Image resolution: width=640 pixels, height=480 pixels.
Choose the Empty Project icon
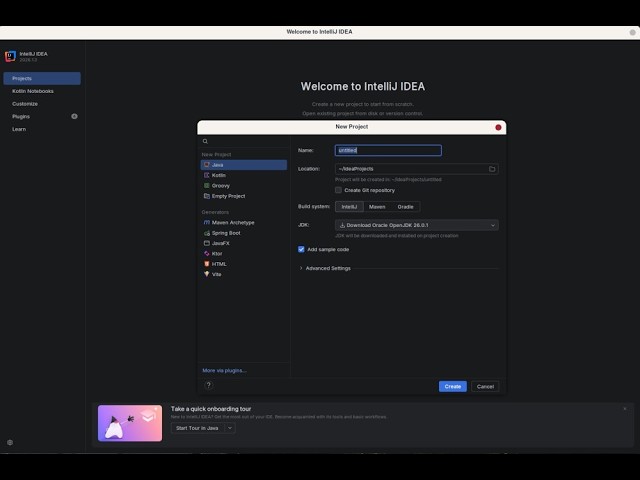coord(207,196)
